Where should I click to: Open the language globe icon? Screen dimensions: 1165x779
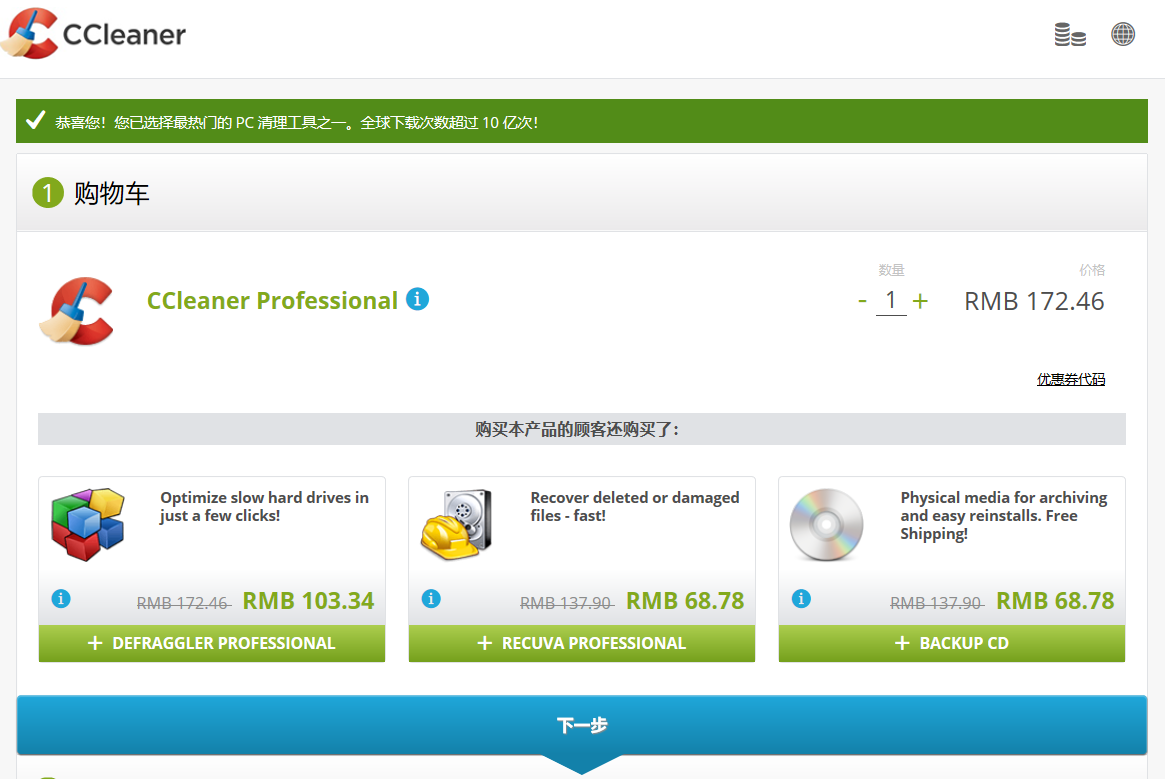(1123, 34)
